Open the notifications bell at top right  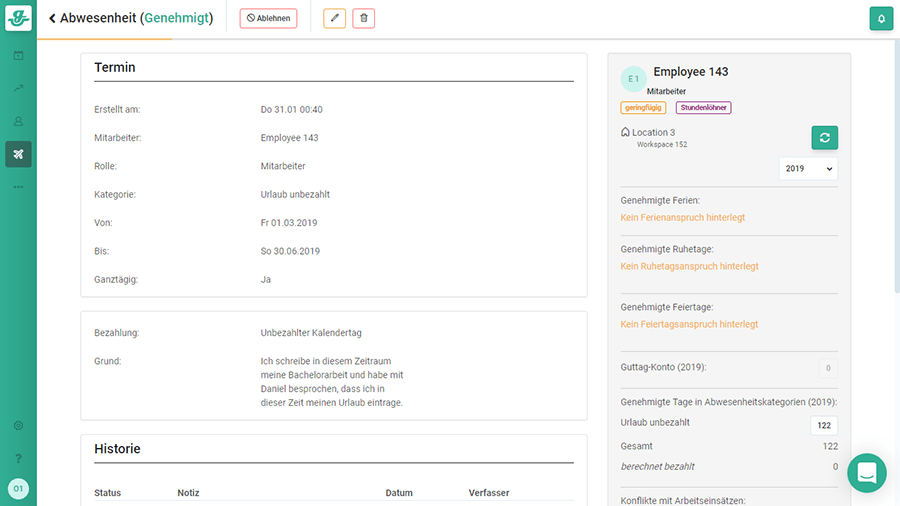pyautogui.click(x=881, y=18)
